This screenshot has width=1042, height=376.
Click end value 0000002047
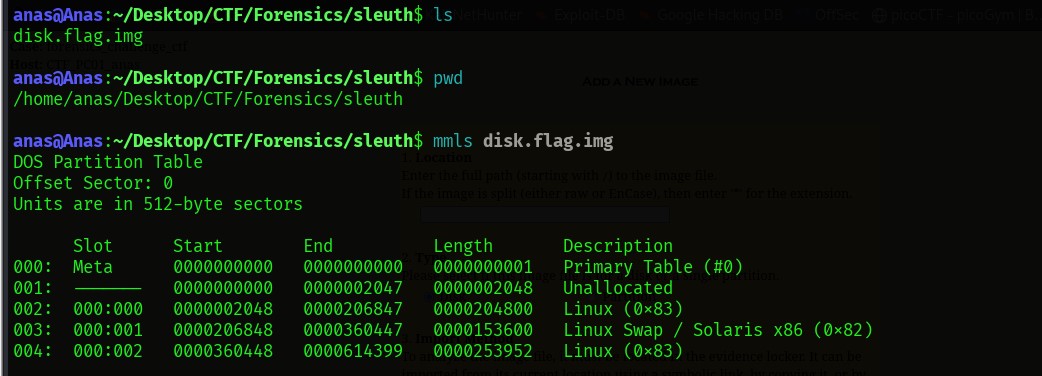[353, 288]
